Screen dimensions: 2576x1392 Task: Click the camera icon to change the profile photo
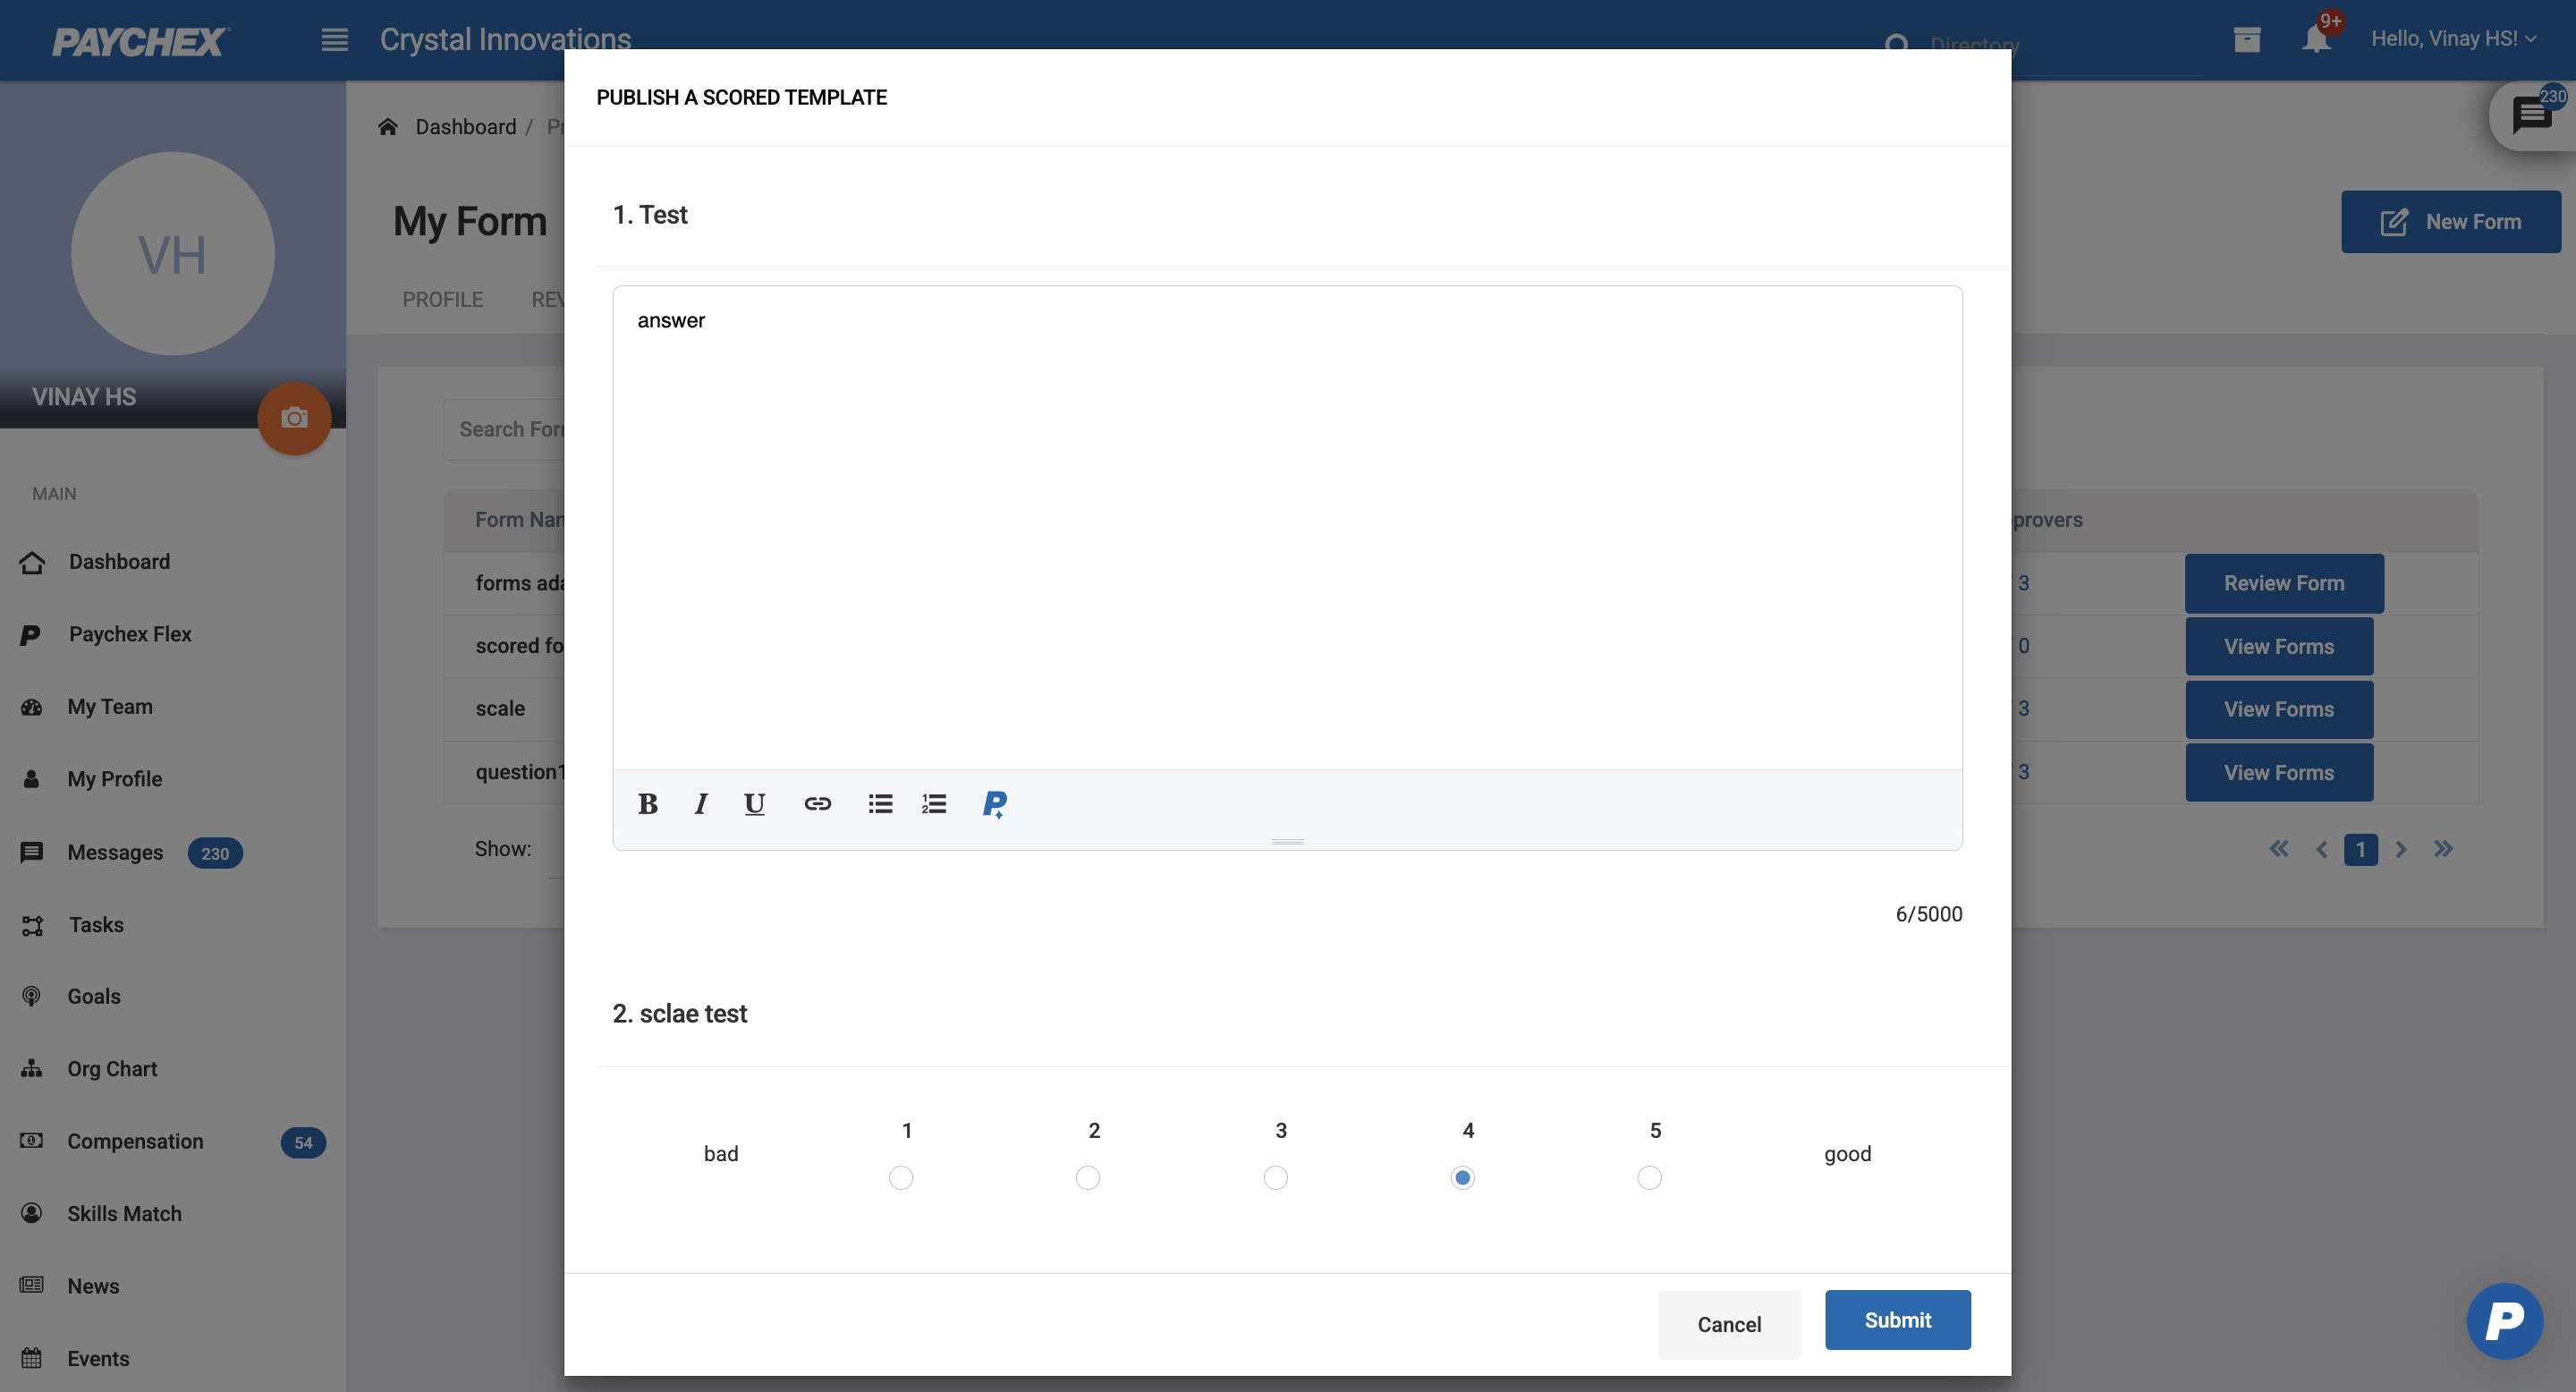[294, 418]
